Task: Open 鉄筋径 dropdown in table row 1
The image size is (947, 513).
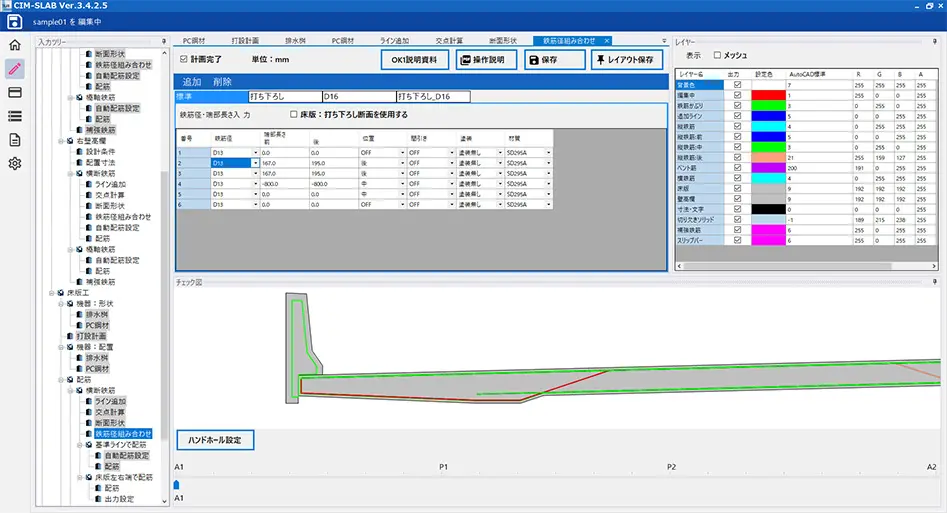Action: 255,153
